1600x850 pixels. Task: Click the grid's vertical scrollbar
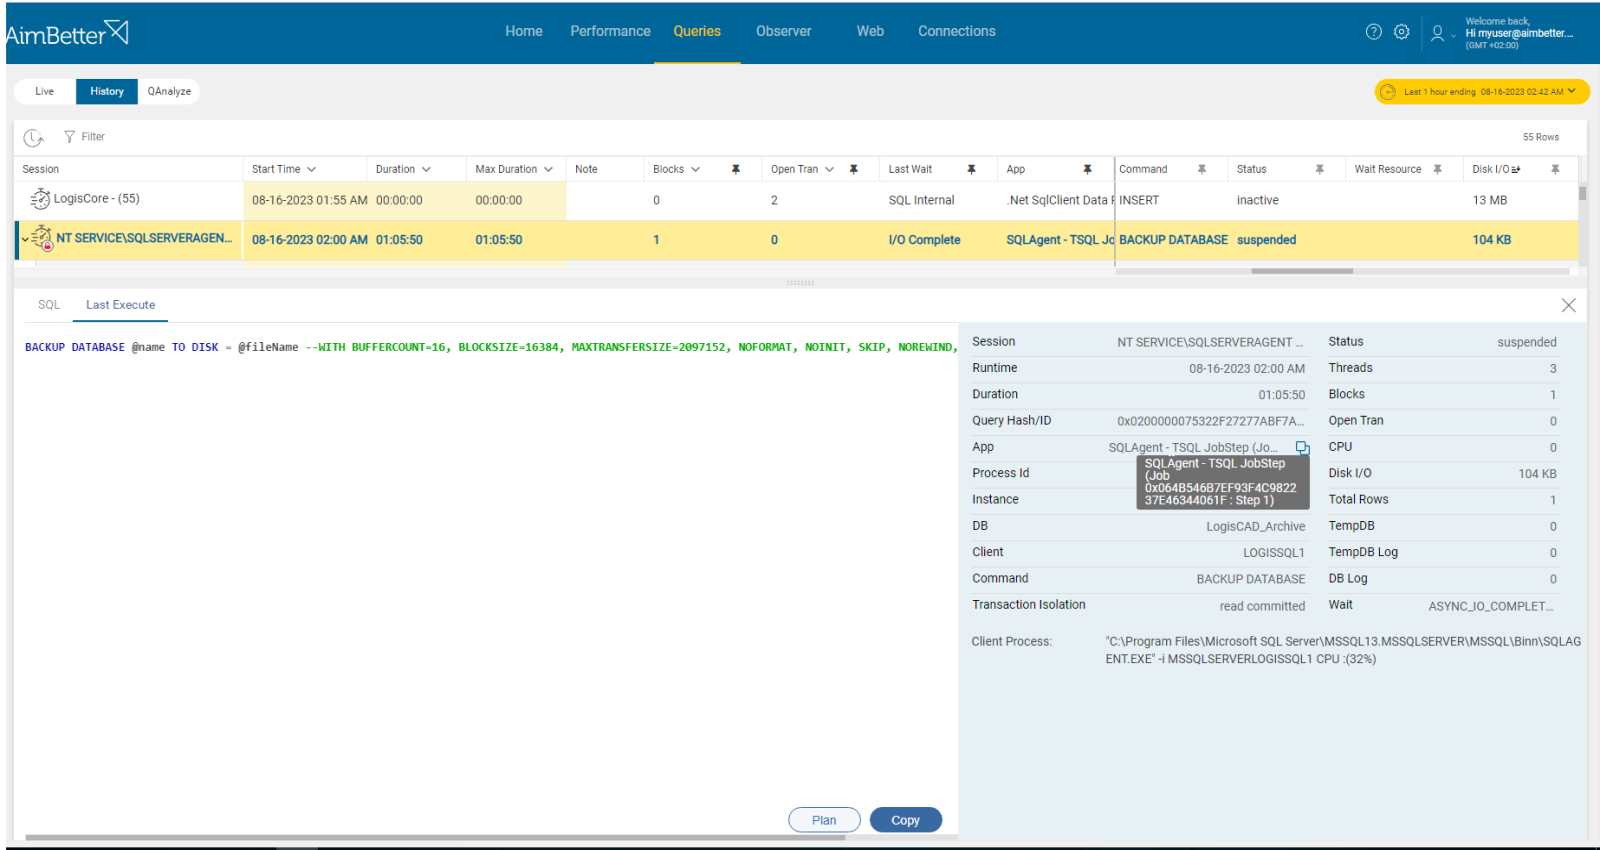click(1583, 193)
